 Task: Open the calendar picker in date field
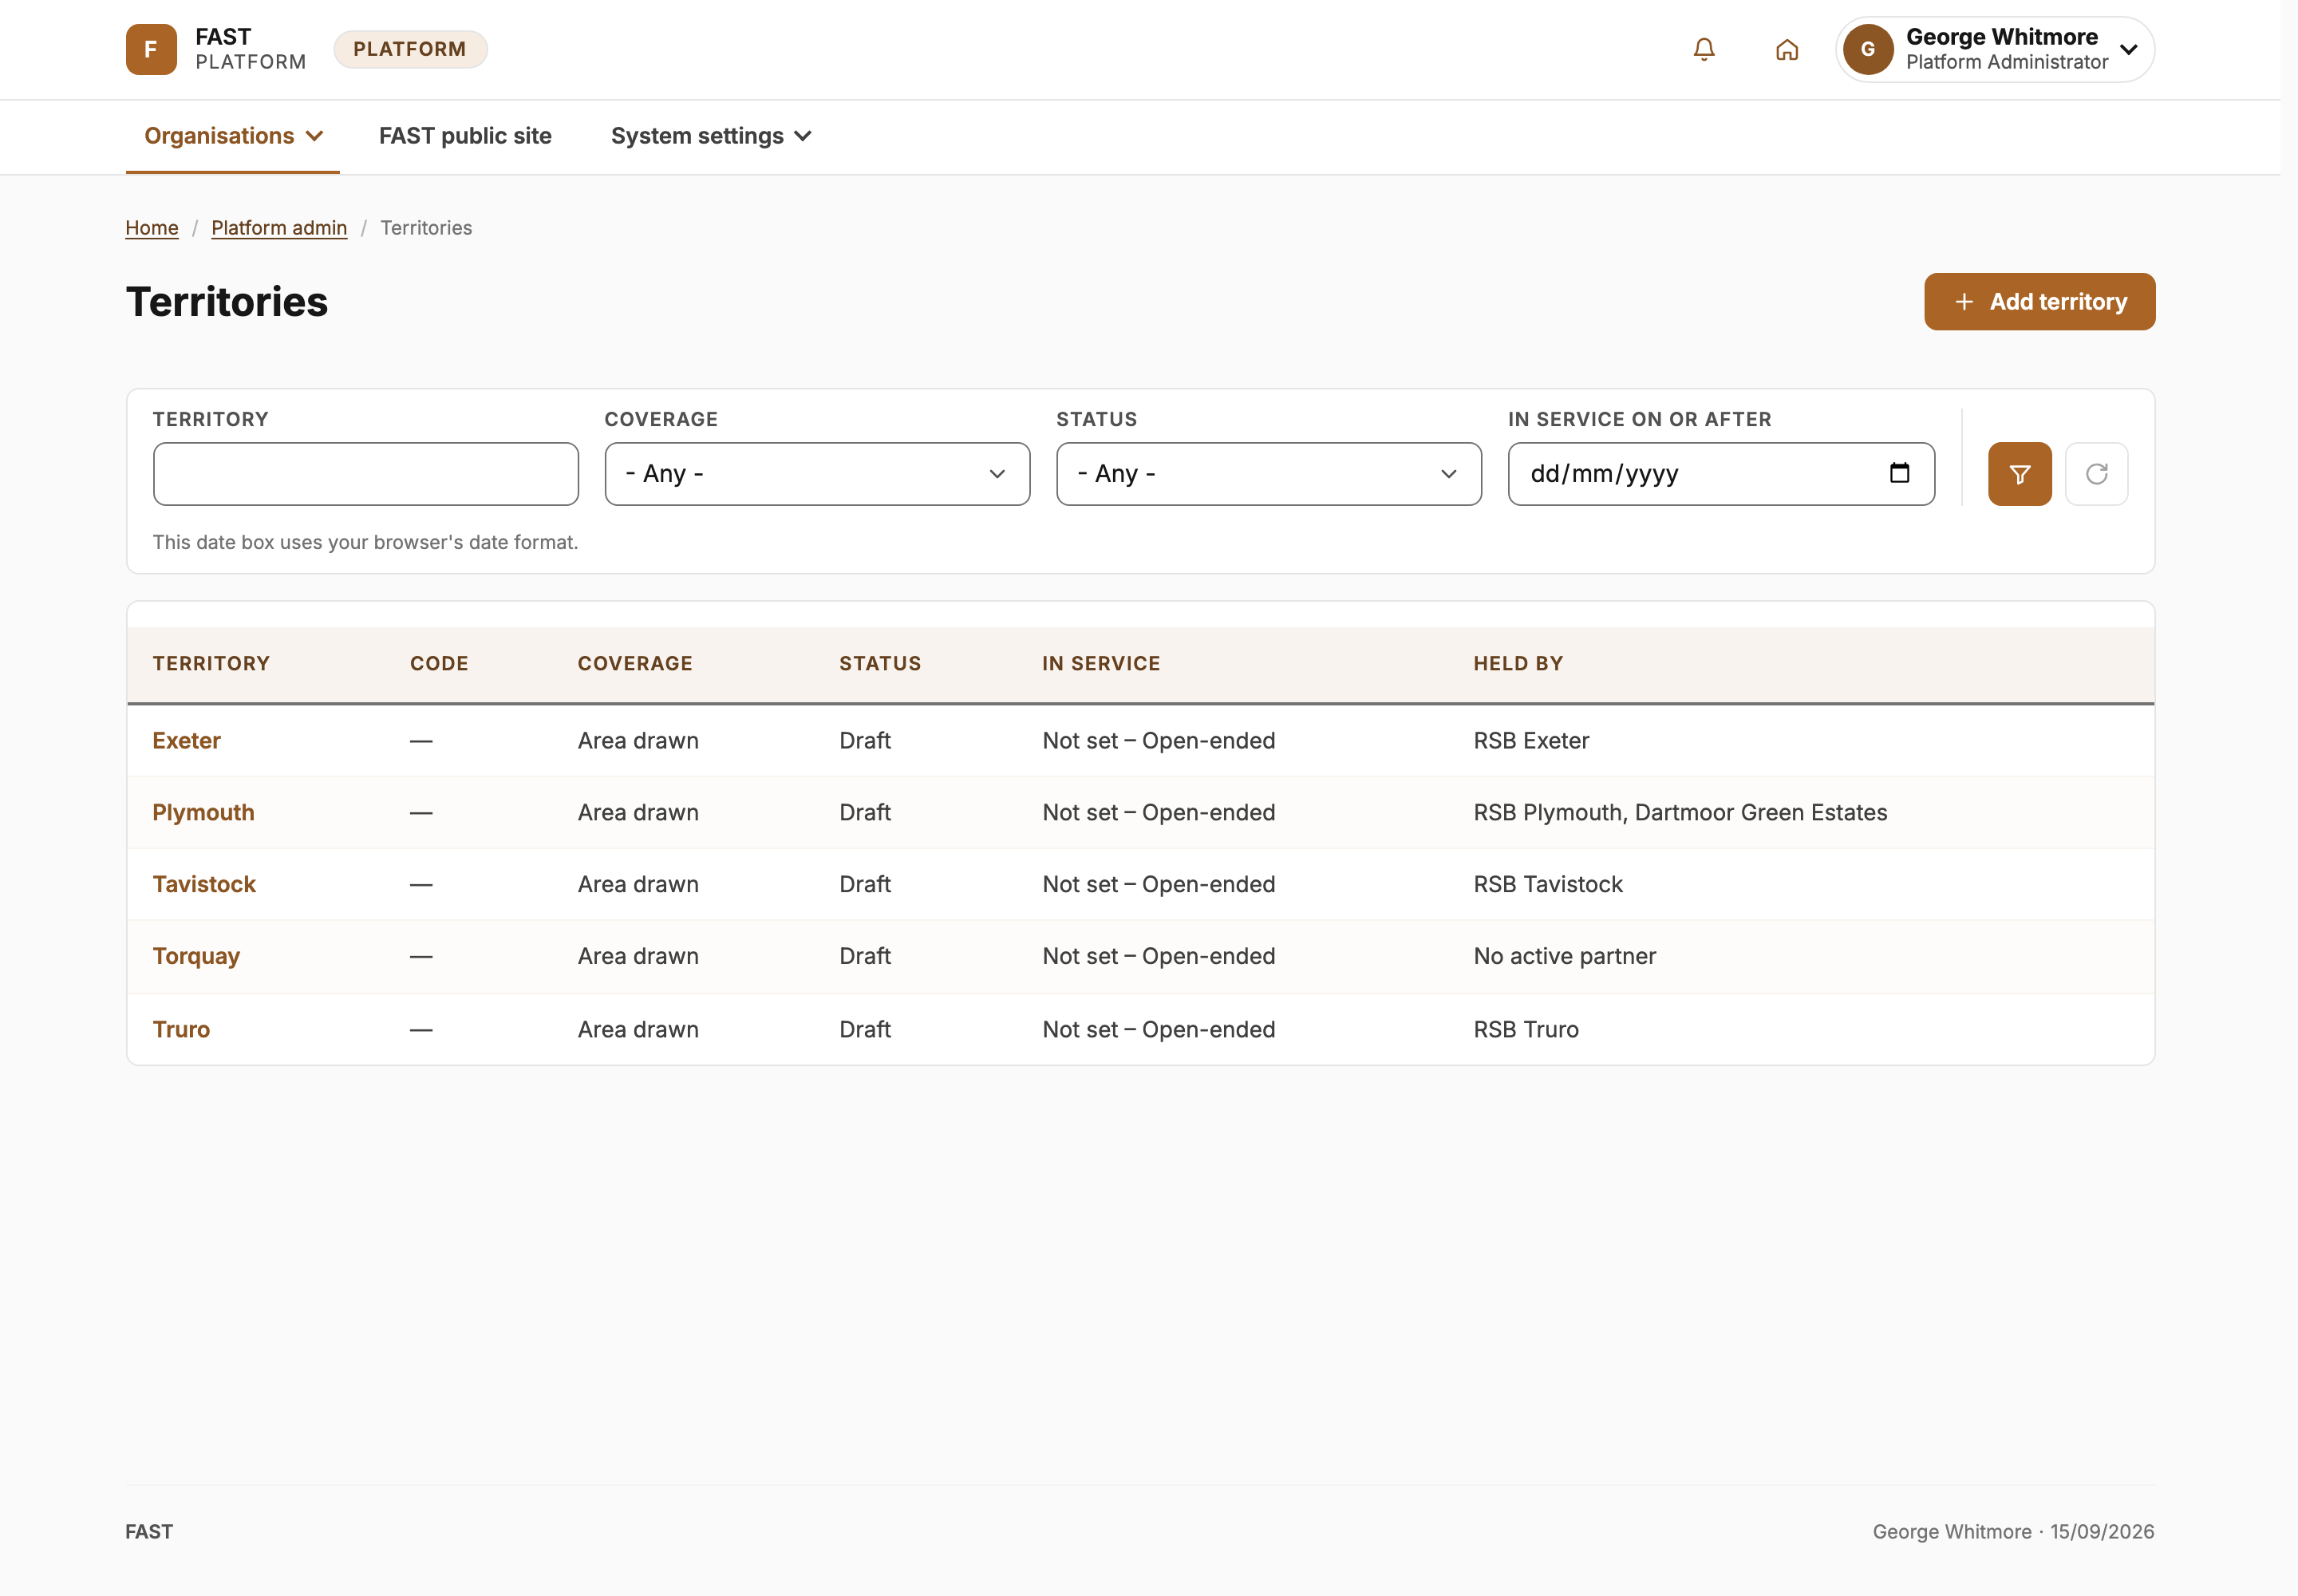click(x=1899, y=473)
